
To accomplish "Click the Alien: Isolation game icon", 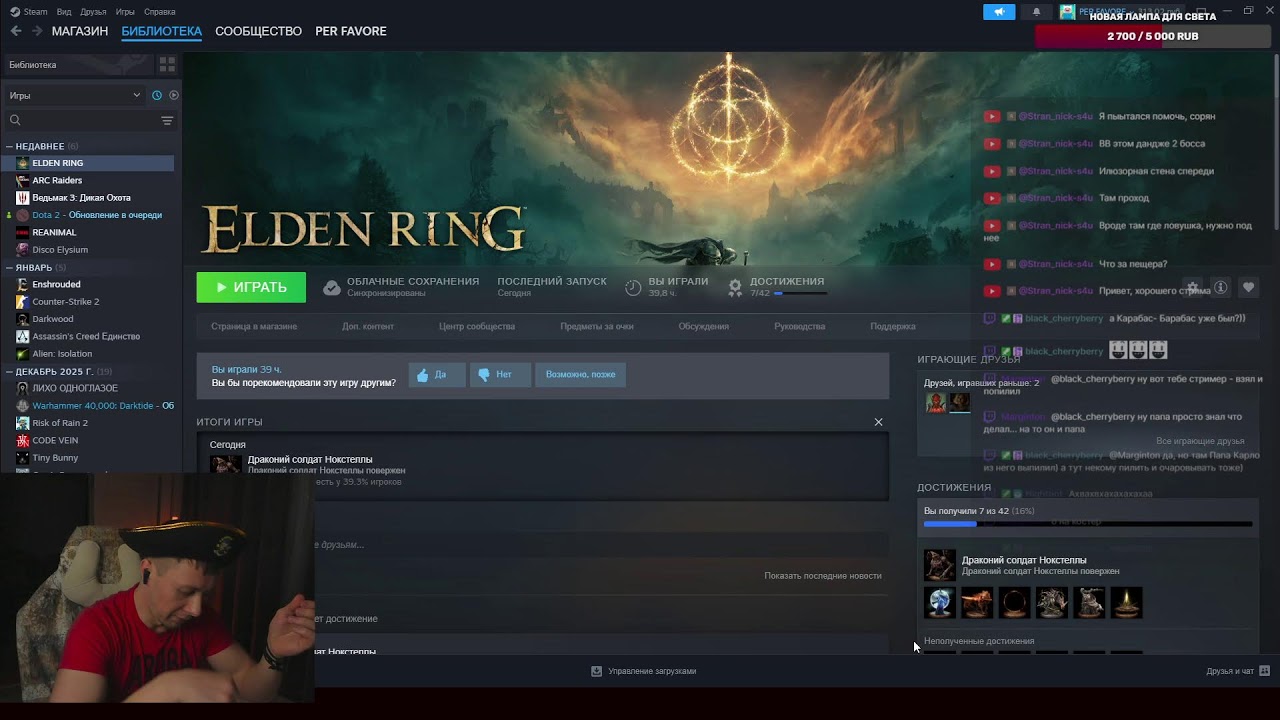I will tap(23, 354).
